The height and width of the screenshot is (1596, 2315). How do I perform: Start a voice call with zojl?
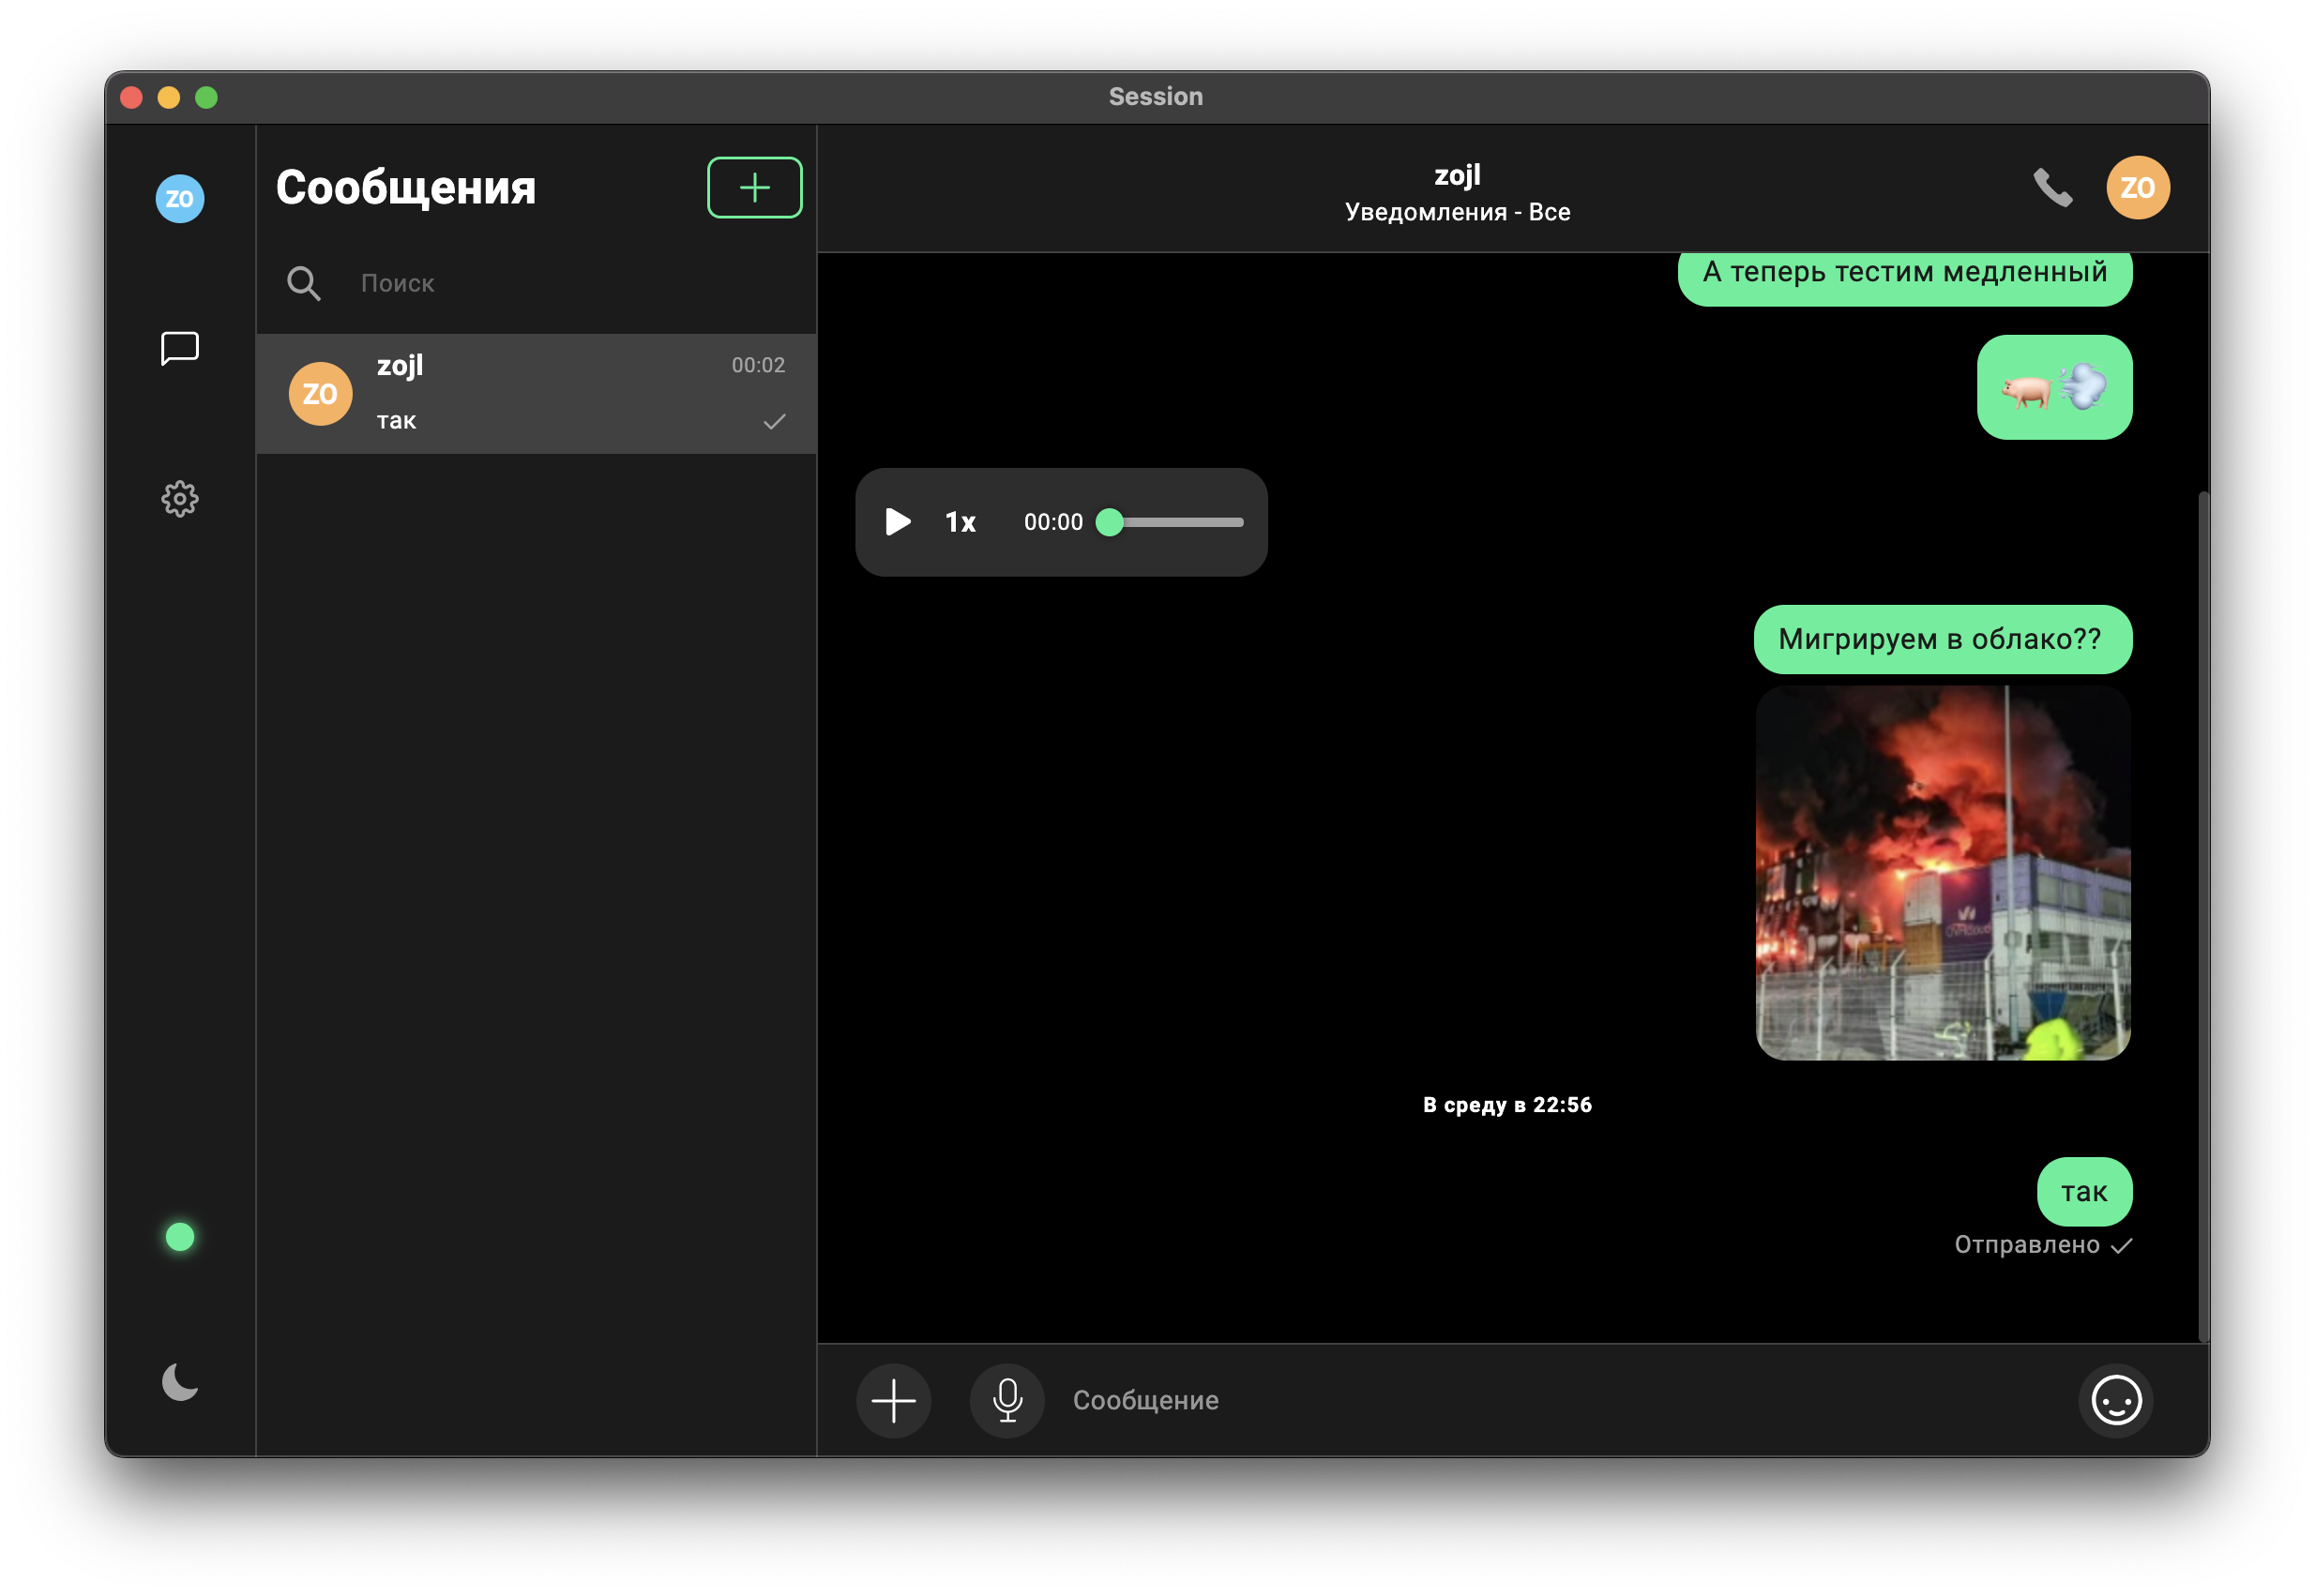click(2051, 188)
